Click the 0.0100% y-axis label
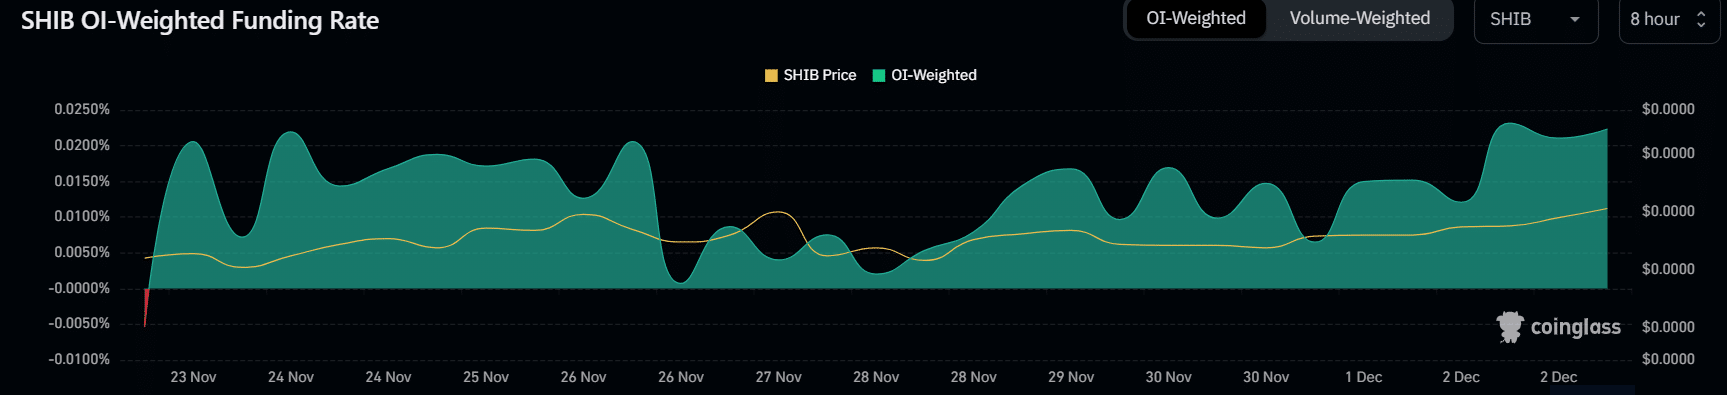 pyautogui.click(x=82, y=216)
